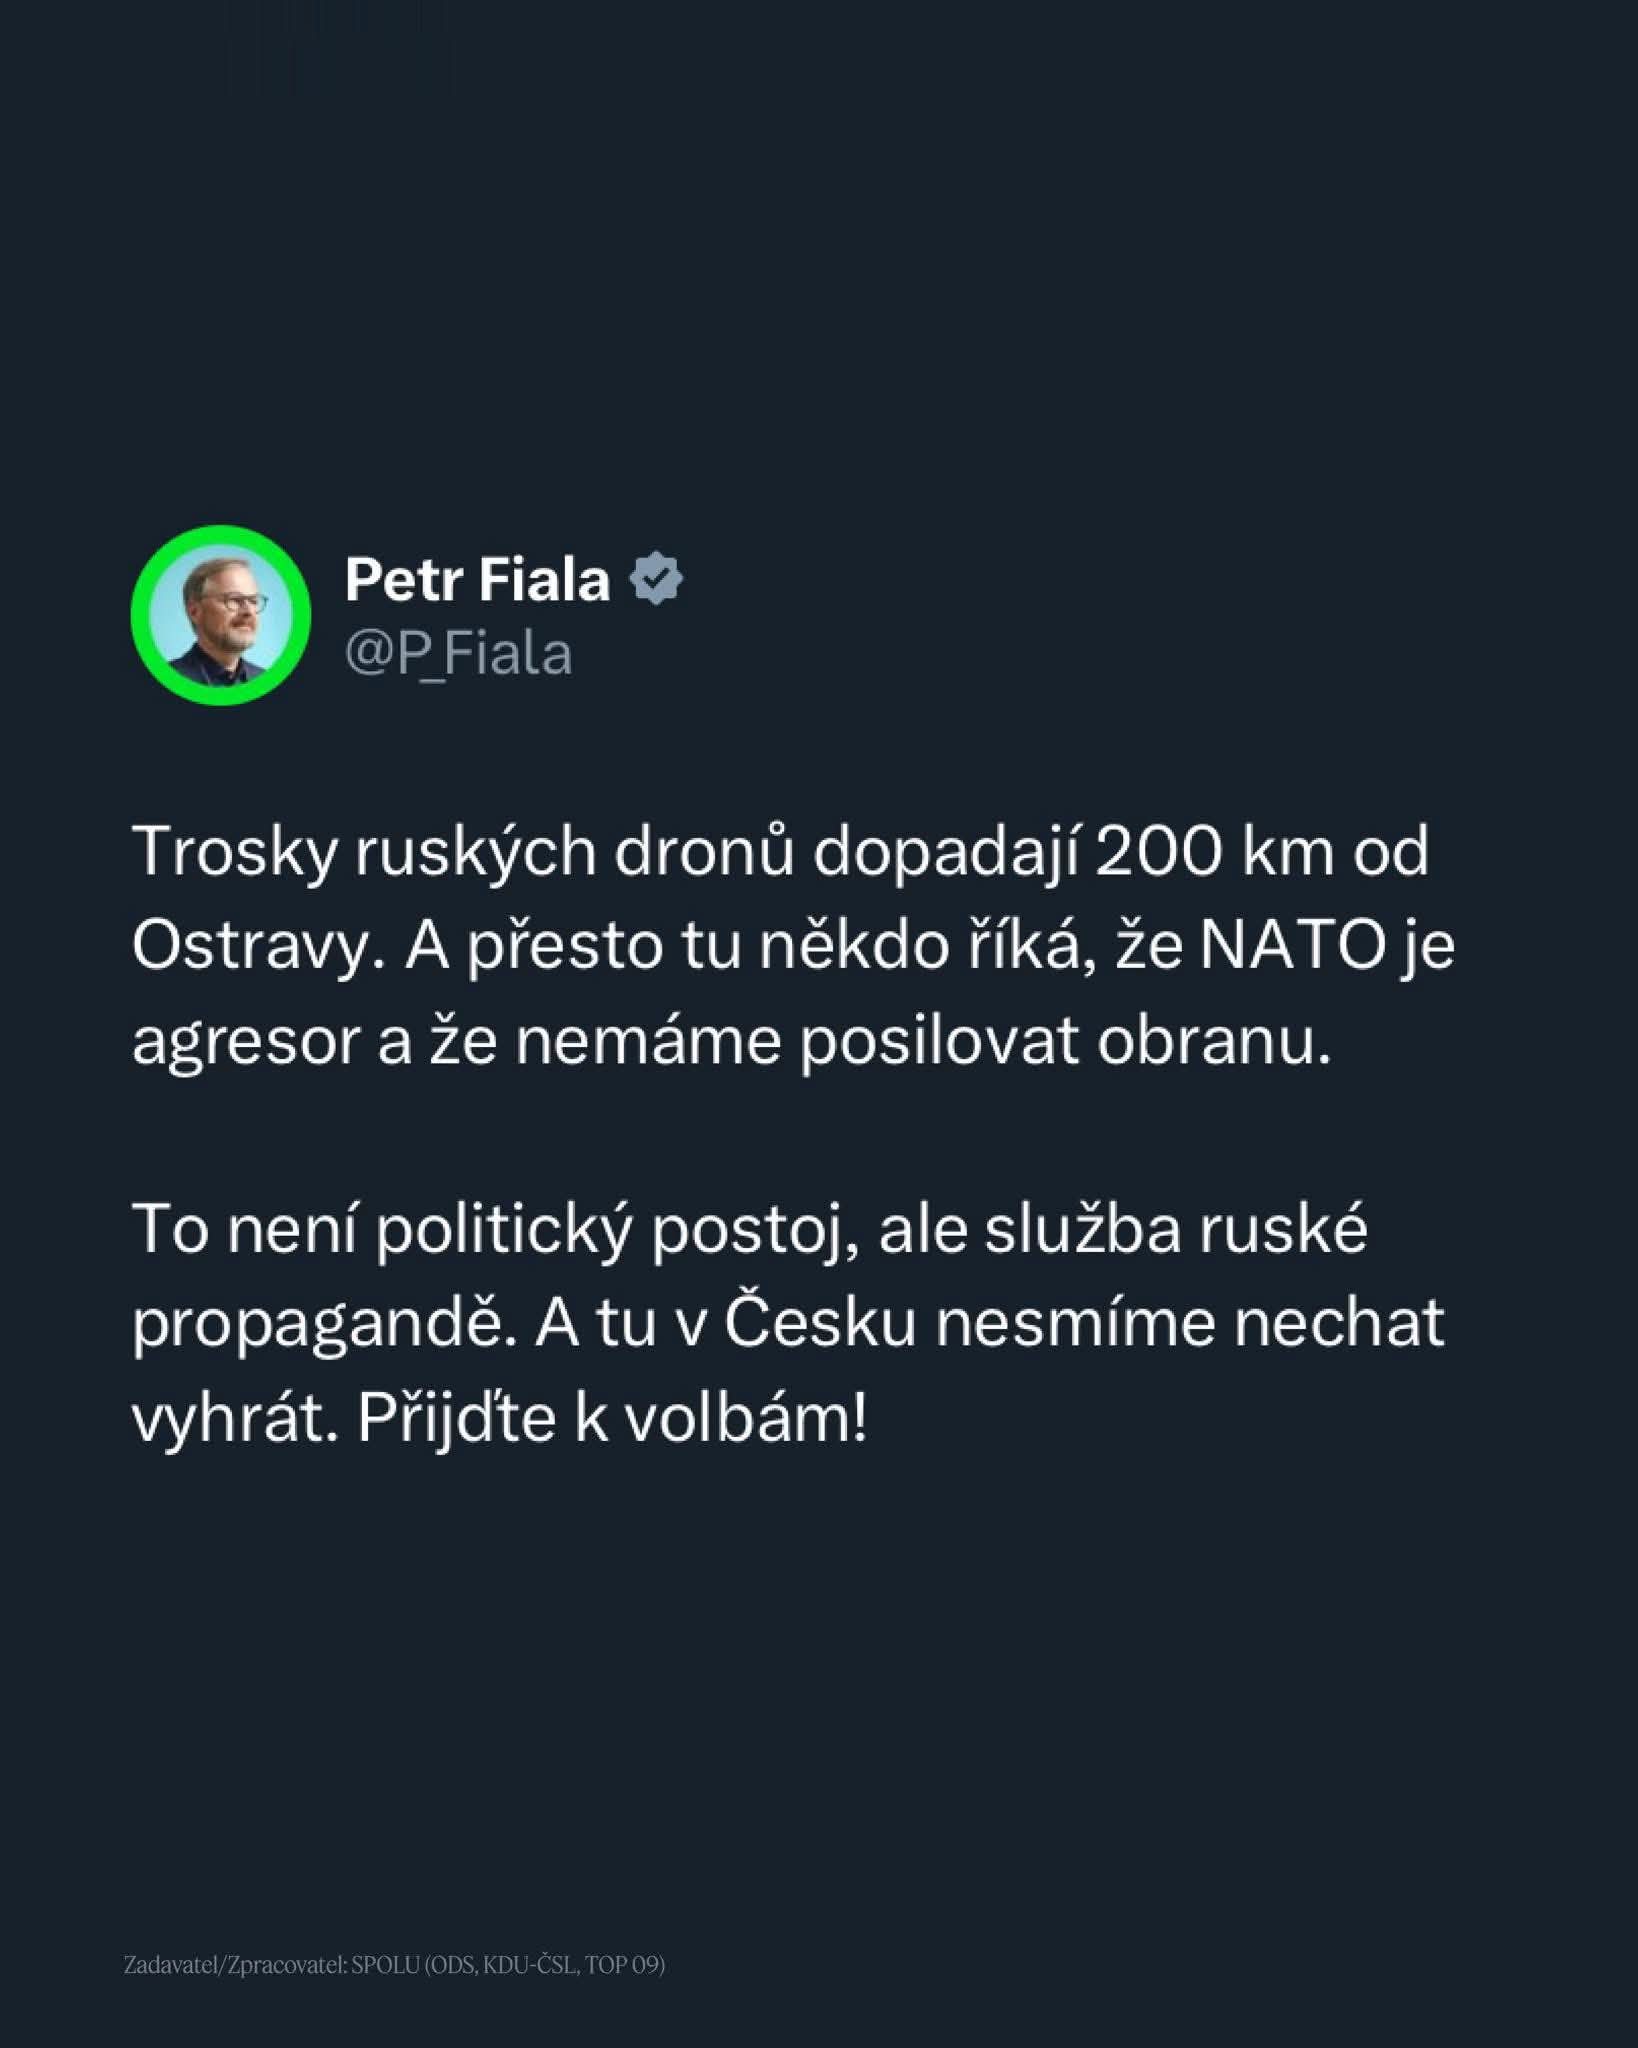
Task: Click "KDU-ČSL" in the footer disclaimer
Action: point(530,1966)
